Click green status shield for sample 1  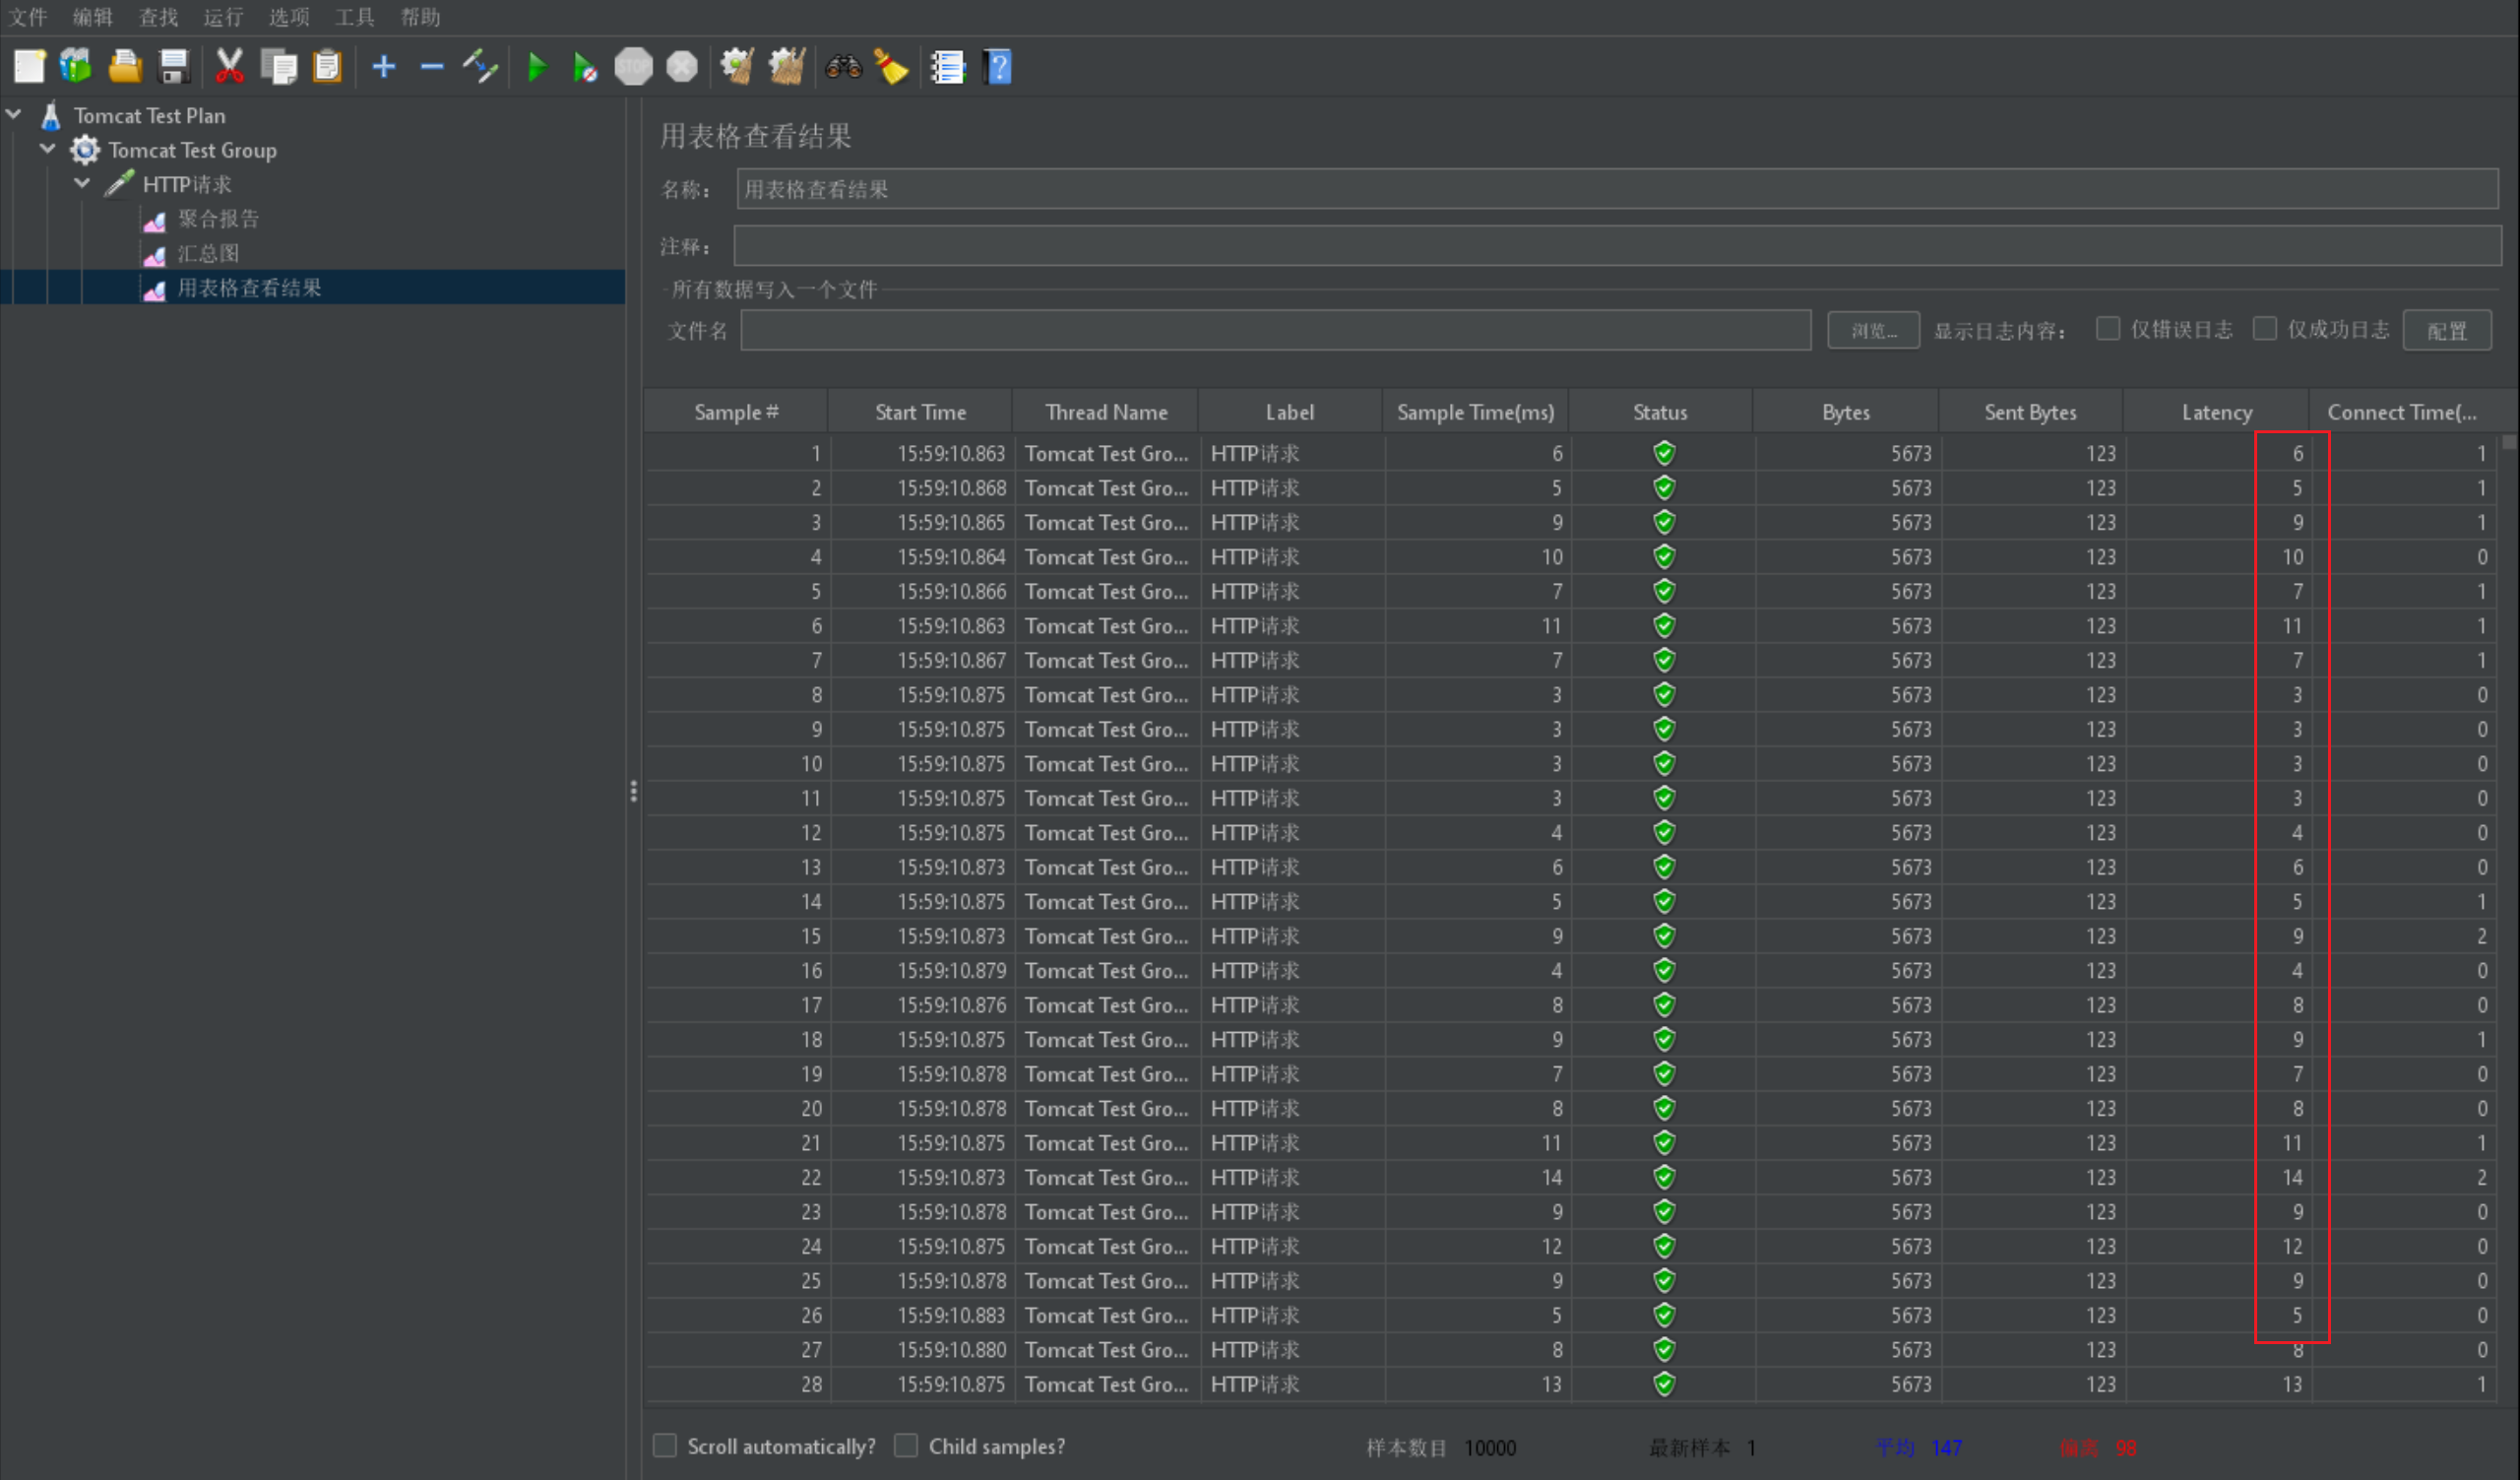pos(1664,454)
